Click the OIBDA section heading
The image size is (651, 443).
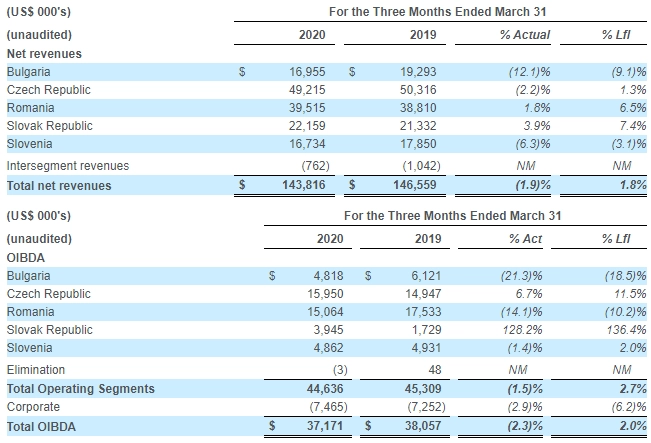tap(25, 257)
